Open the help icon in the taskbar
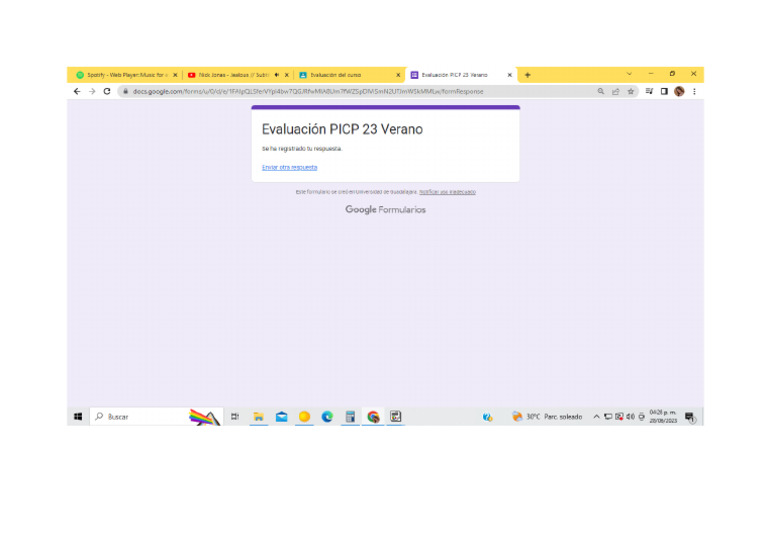The height and width of the screenshot is (544, 768). point(487,417)
